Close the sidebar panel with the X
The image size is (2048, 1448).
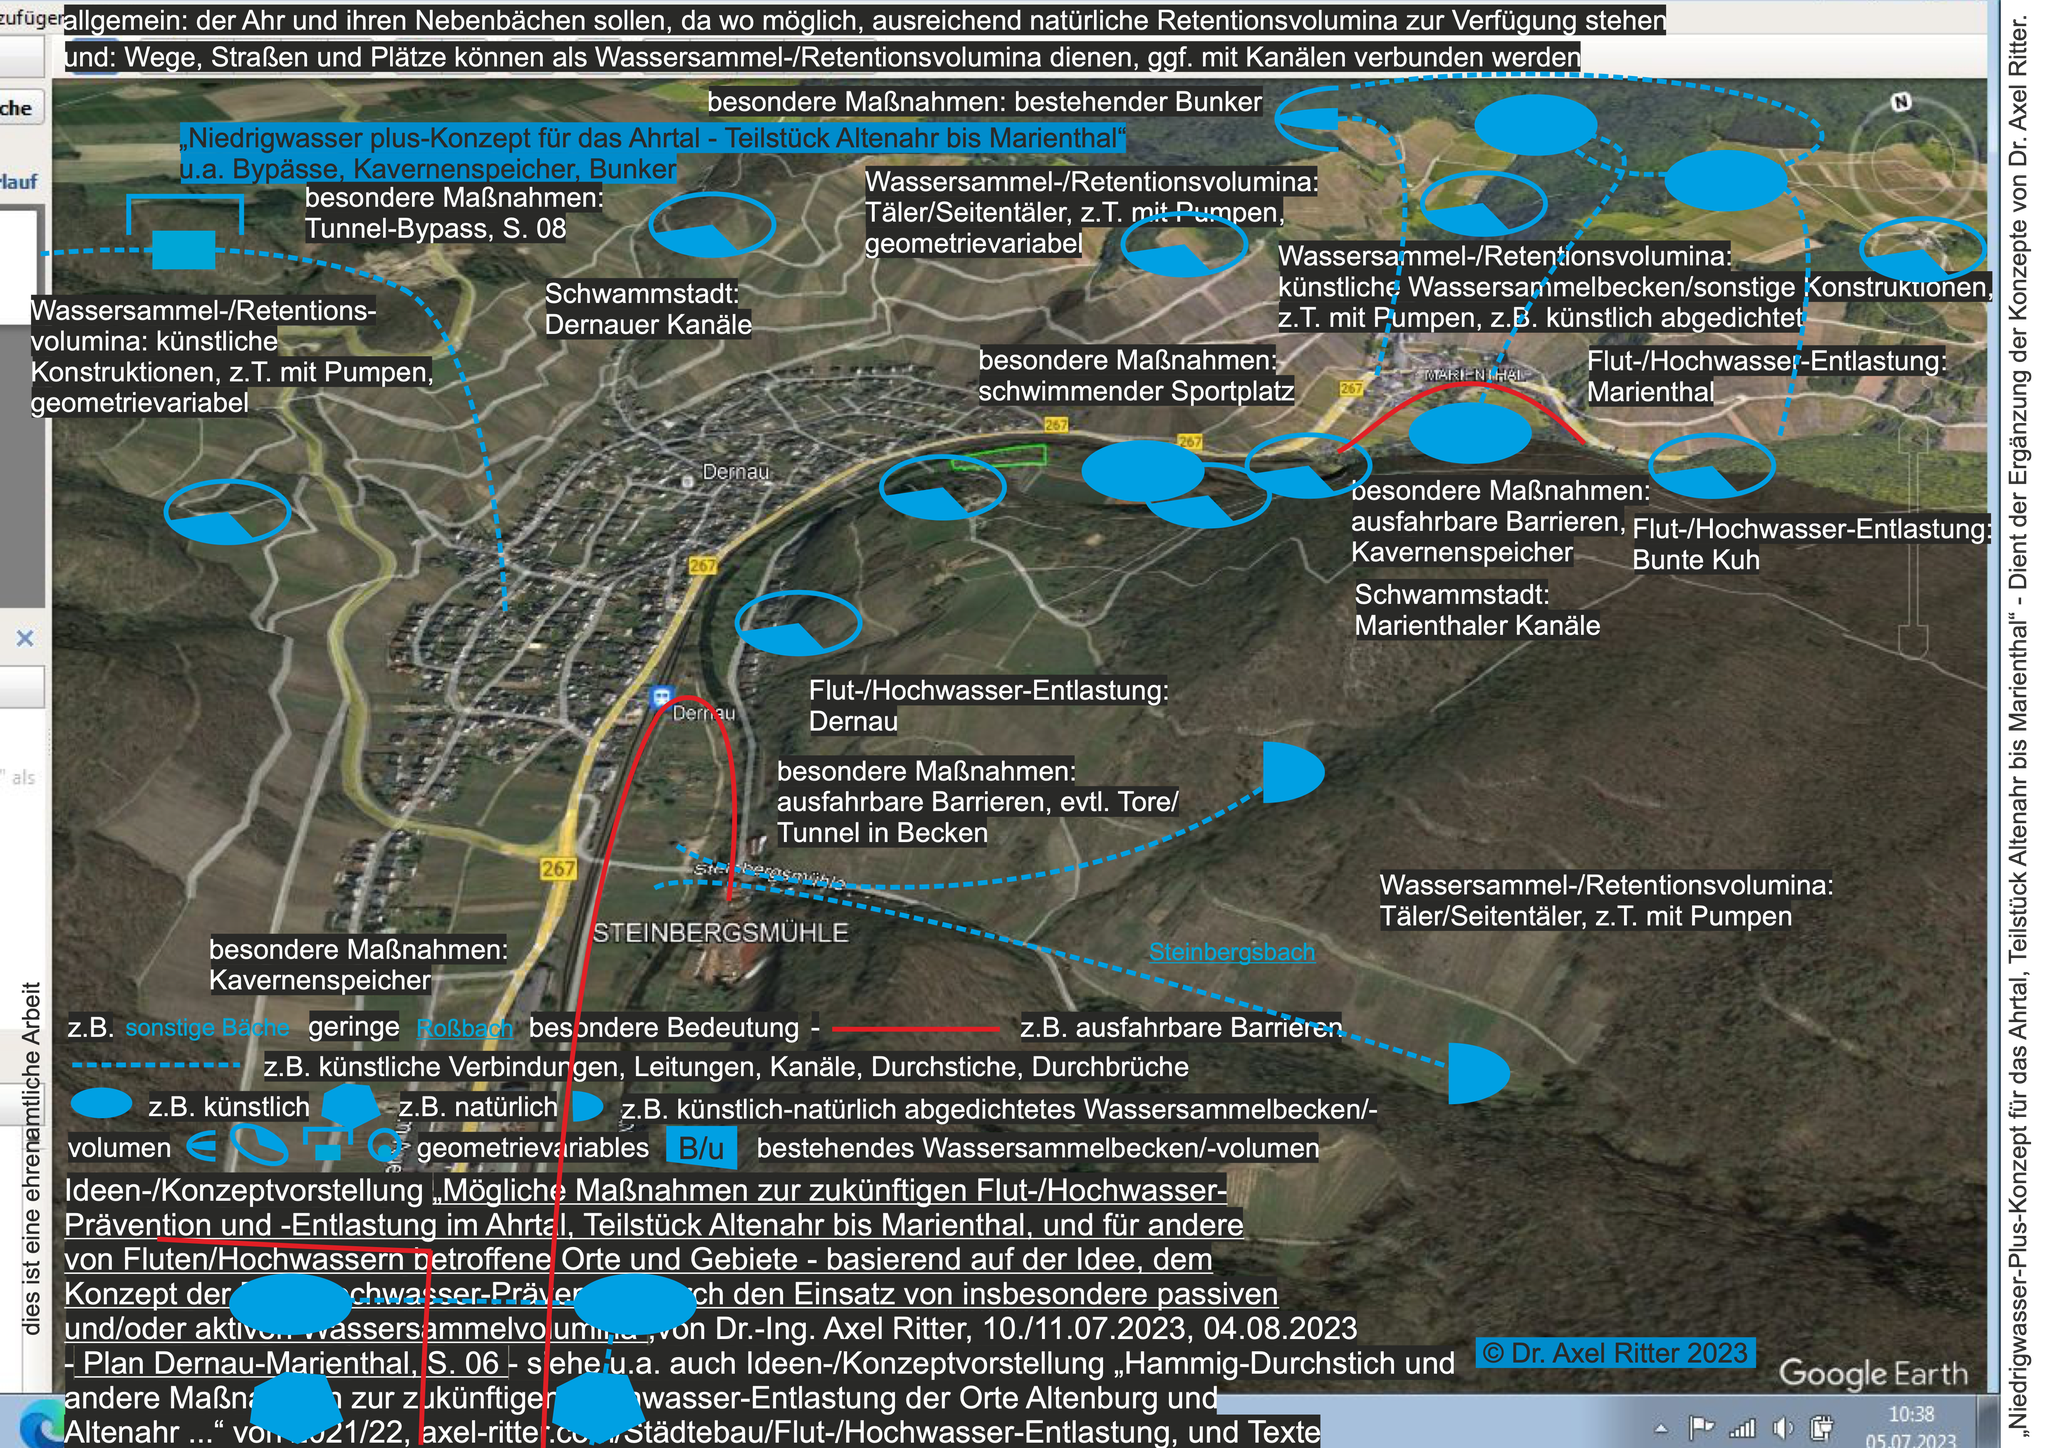pos(26,637)
